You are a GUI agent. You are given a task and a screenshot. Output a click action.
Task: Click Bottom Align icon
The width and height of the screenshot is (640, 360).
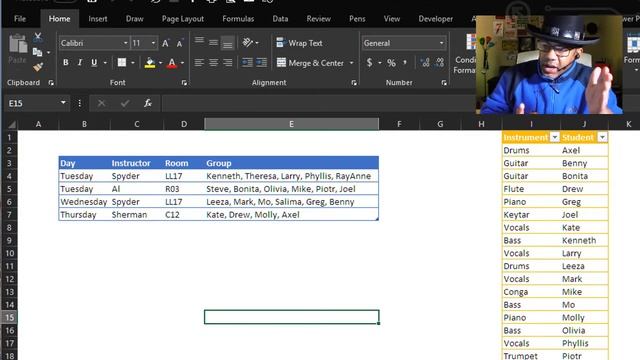[x=228, y=43]
